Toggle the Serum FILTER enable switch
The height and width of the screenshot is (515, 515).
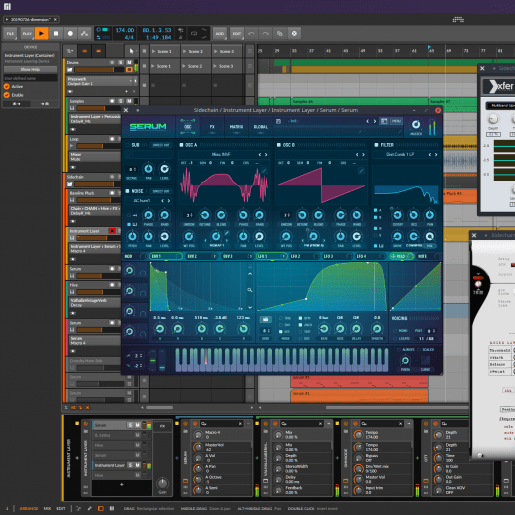coord(376,145)
